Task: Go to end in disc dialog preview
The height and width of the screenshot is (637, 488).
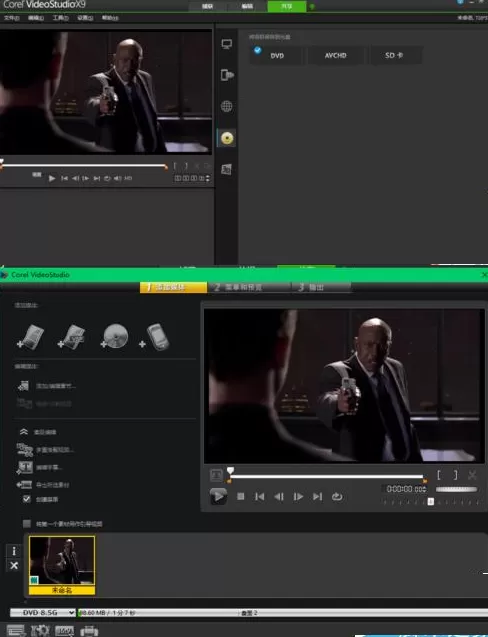Action: (x=317, y=496)
